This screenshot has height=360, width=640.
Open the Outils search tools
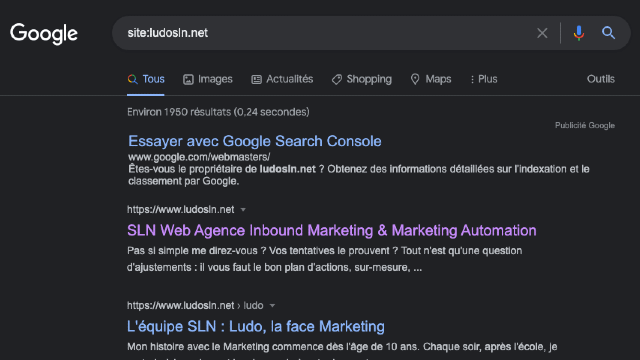(x=600, y=79)
